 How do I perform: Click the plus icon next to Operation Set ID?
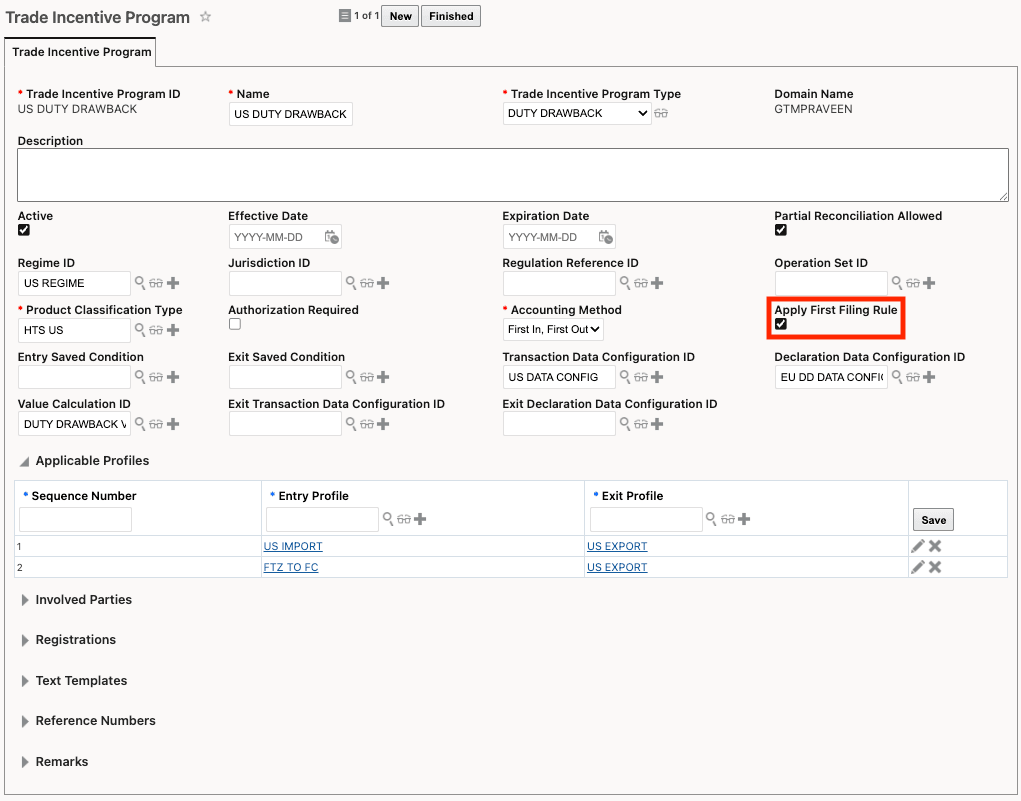pyautogui.click(x=929, y=283)
